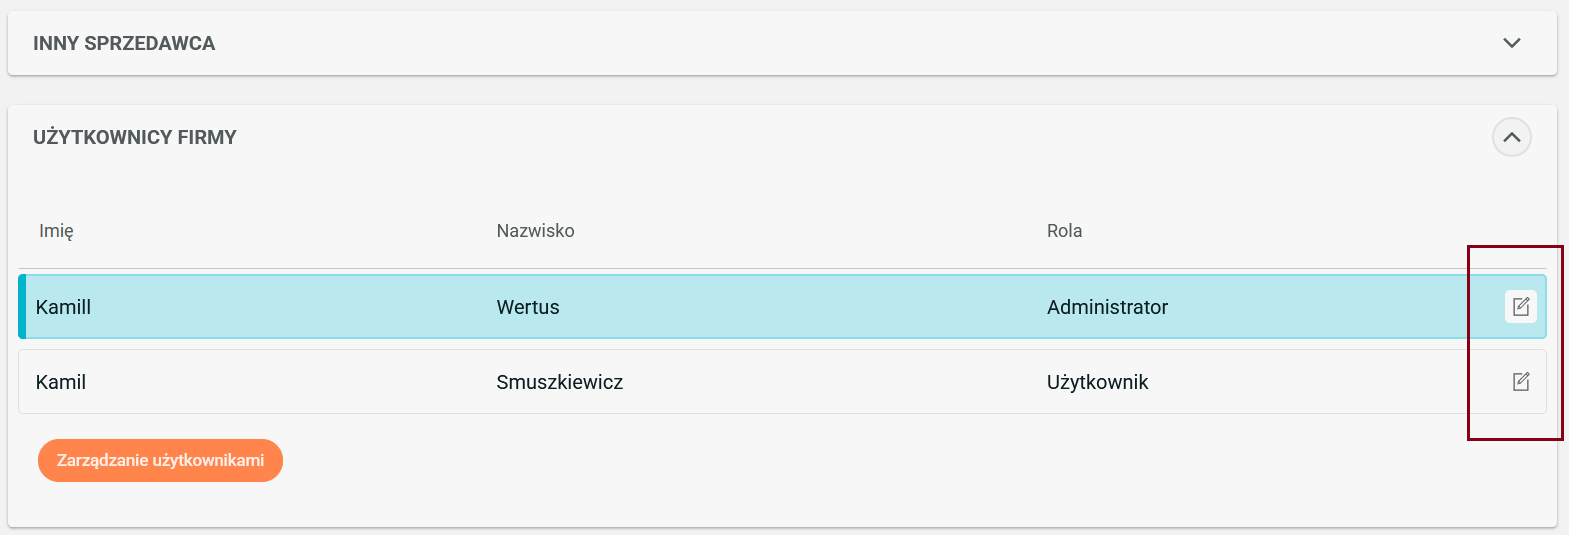Viewport: 1569px width, 535px height.
Task: Edit the Kamil Smuszkiewicz user entry
Action: tap(1520, 382)
